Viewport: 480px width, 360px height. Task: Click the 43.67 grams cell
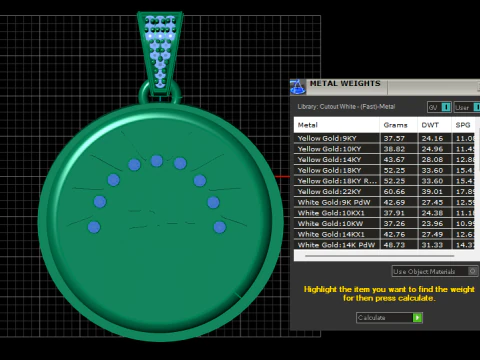point(398,160)
